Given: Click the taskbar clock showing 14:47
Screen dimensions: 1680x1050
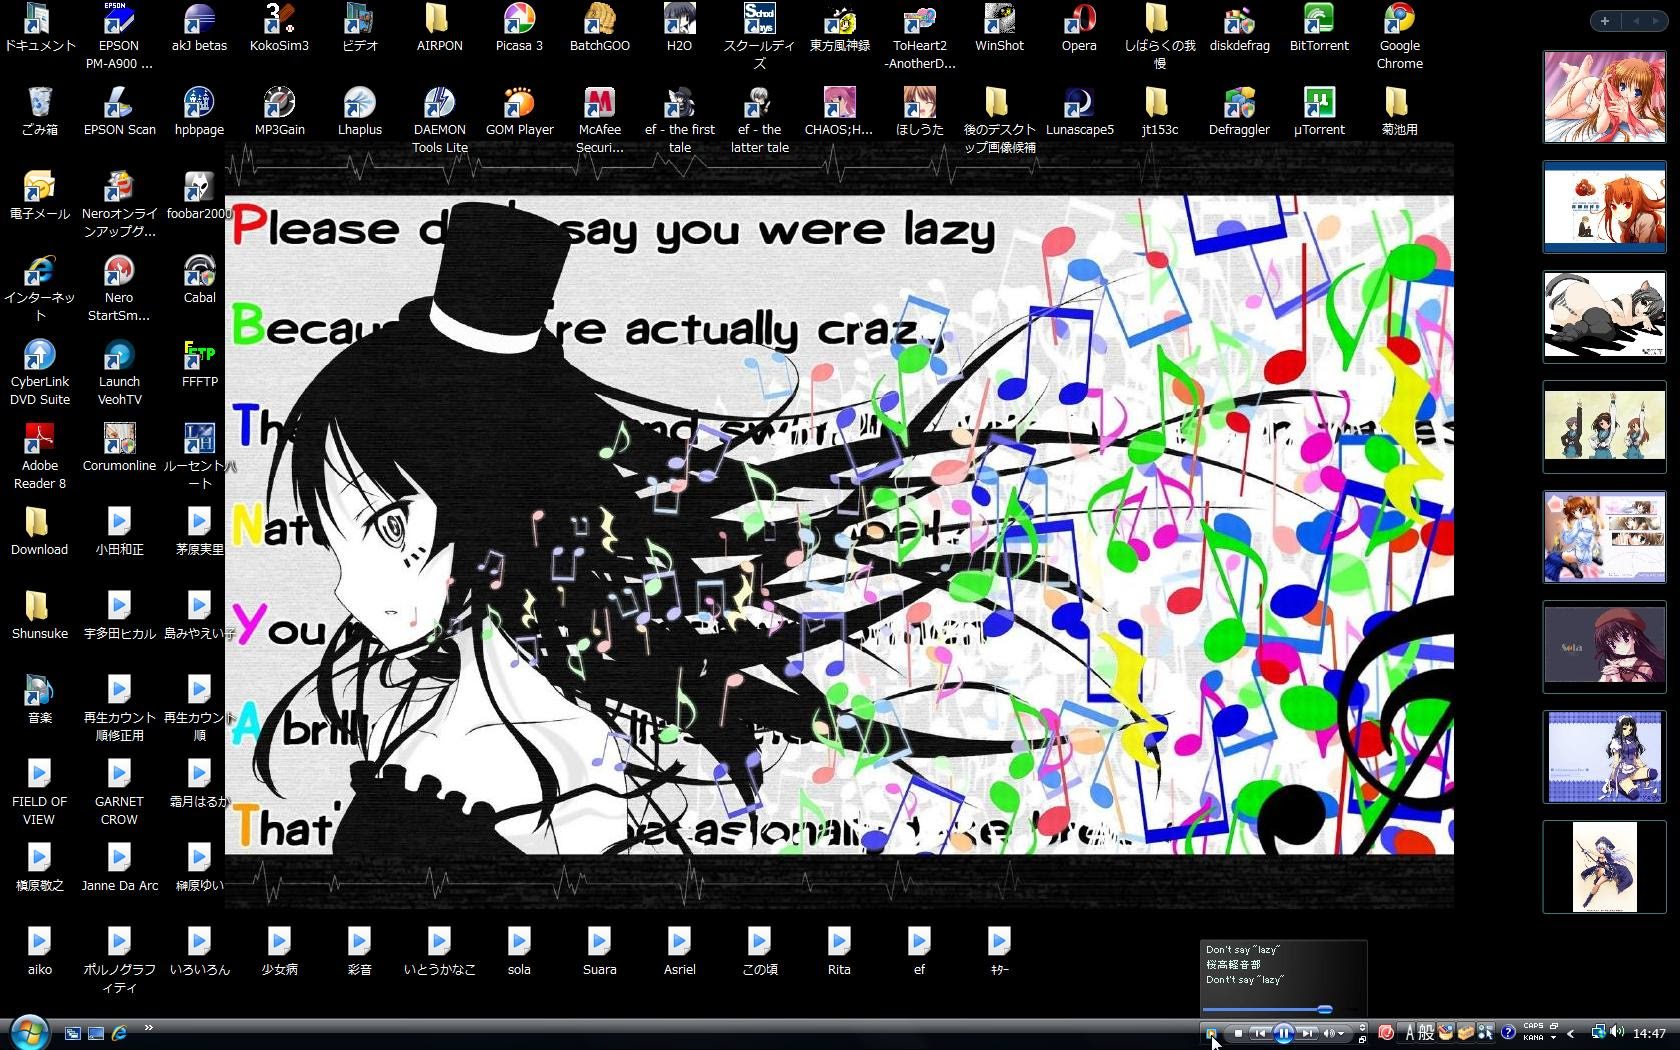Looking at the screenshot, I should [x=1649, y=1034].
